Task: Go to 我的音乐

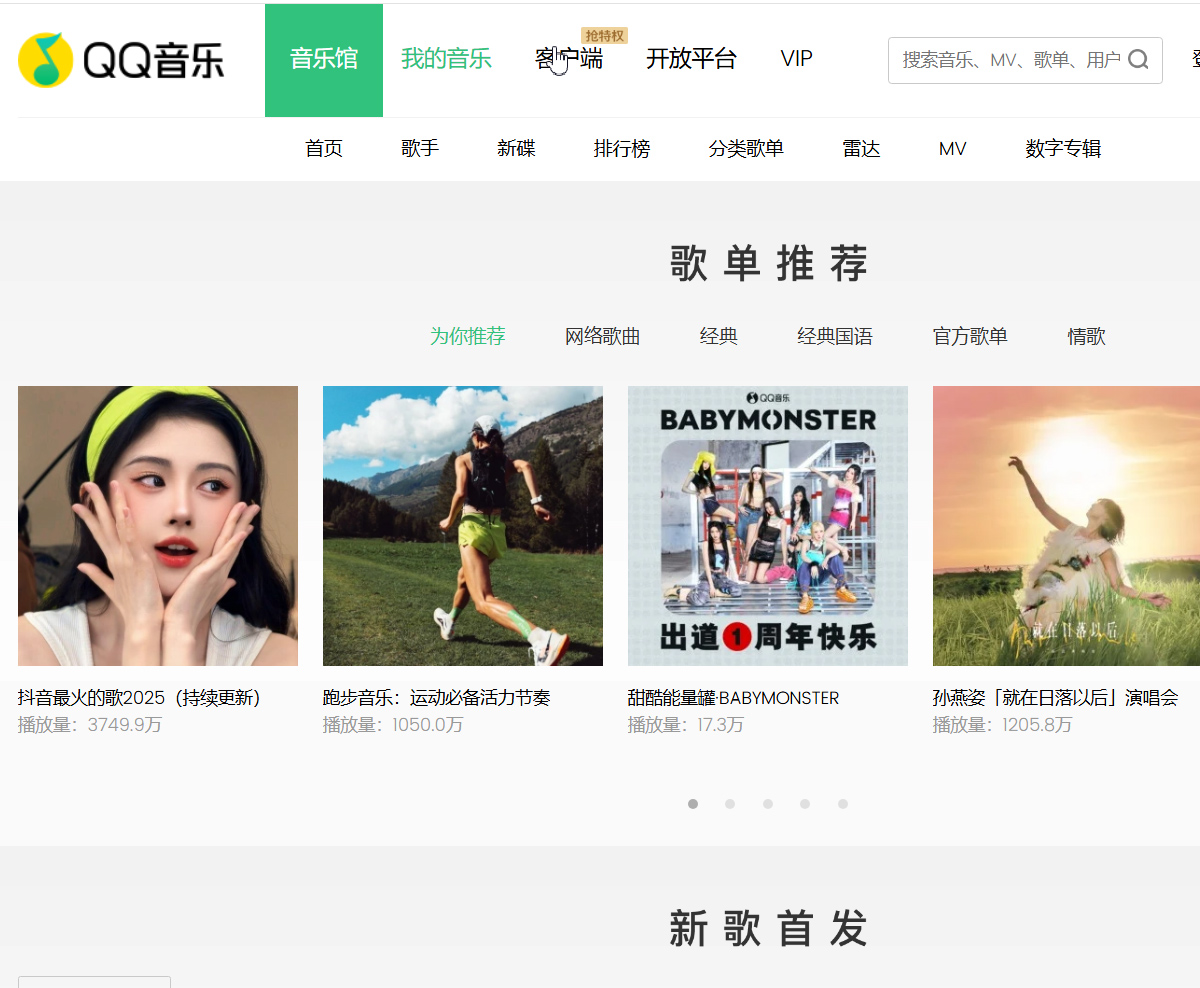Action: click(x=446, y=60)
